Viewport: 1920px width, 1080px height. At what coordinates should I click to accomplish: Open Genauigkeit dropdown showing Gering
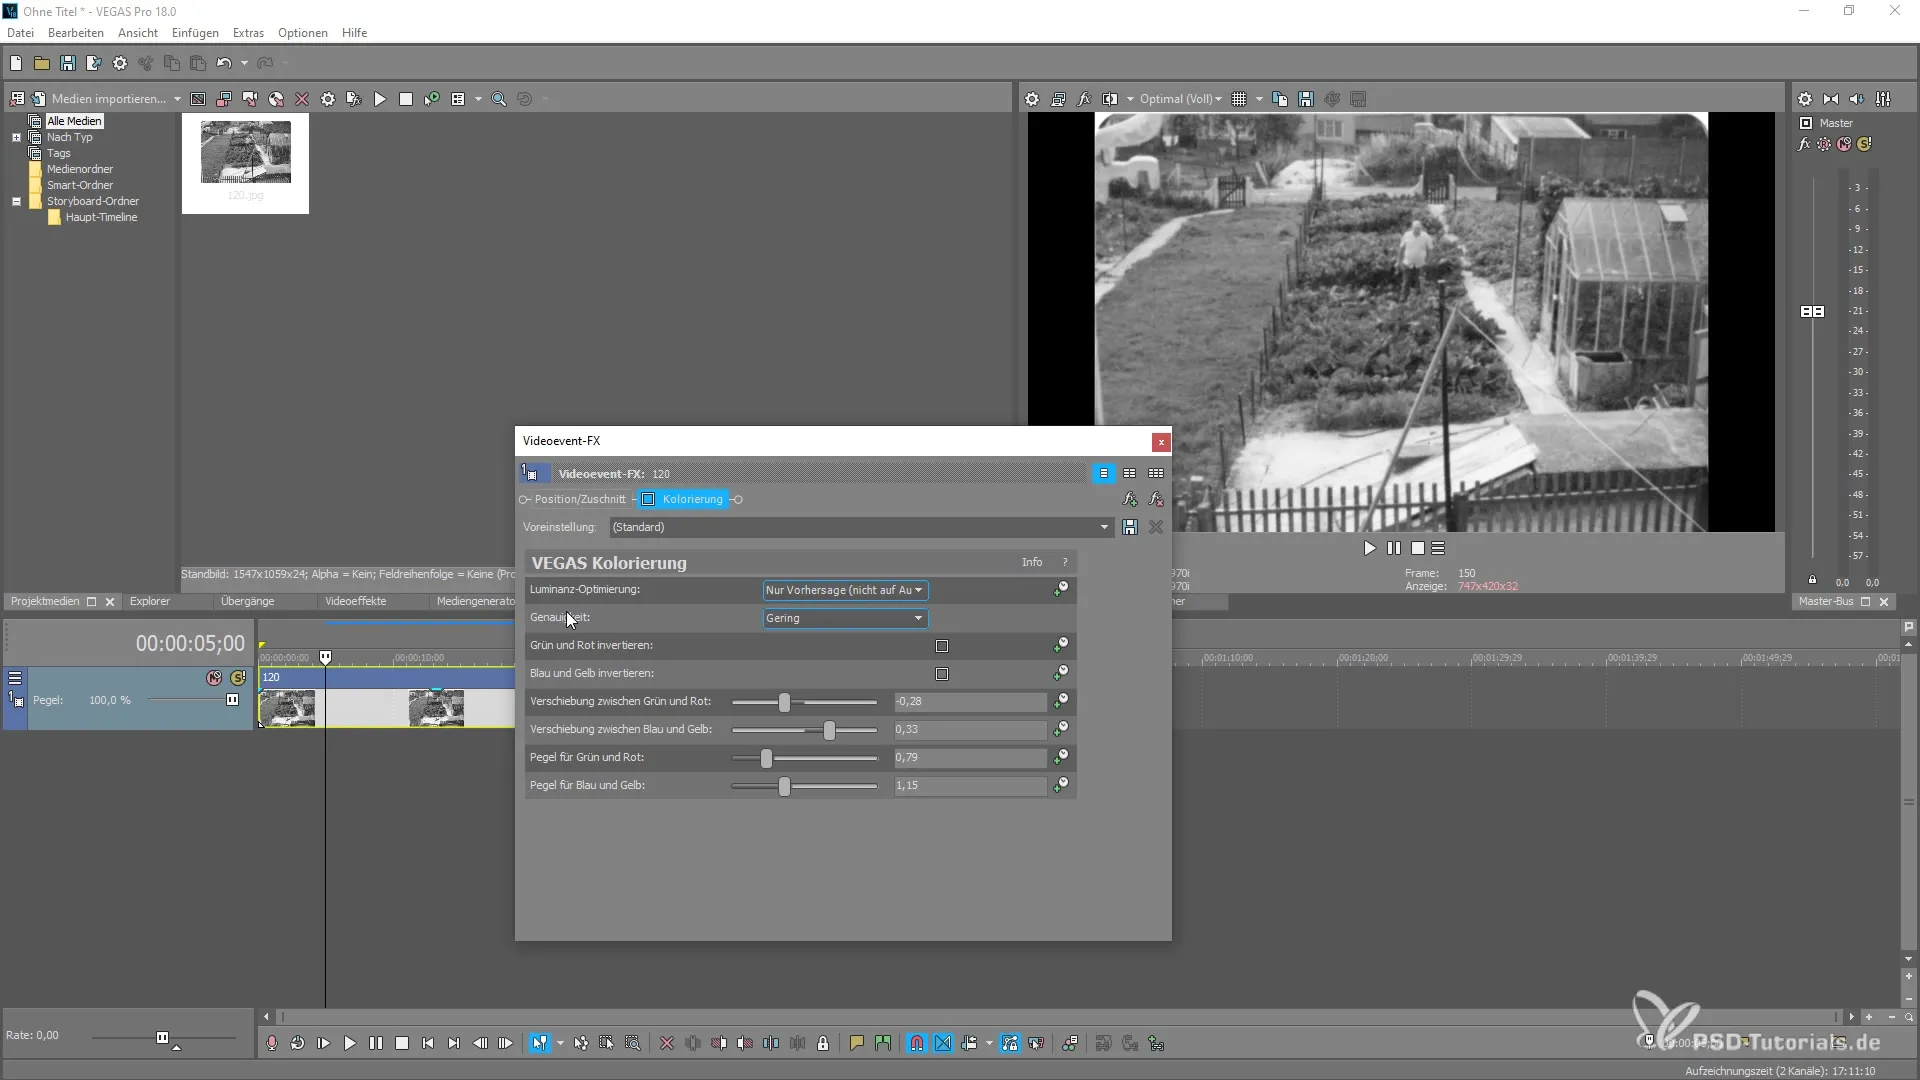click(845, 618)
